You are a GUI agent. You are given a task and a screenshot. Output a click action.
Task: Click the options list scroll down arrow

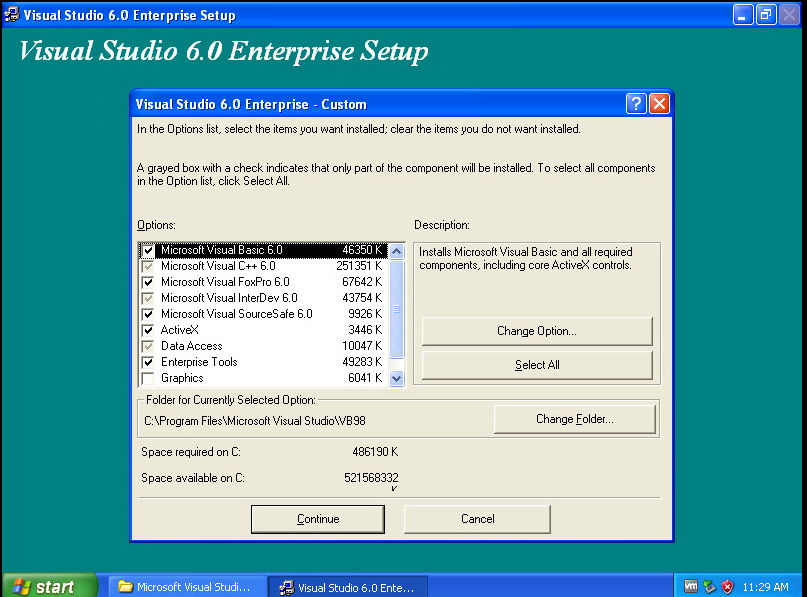point(396,378)
